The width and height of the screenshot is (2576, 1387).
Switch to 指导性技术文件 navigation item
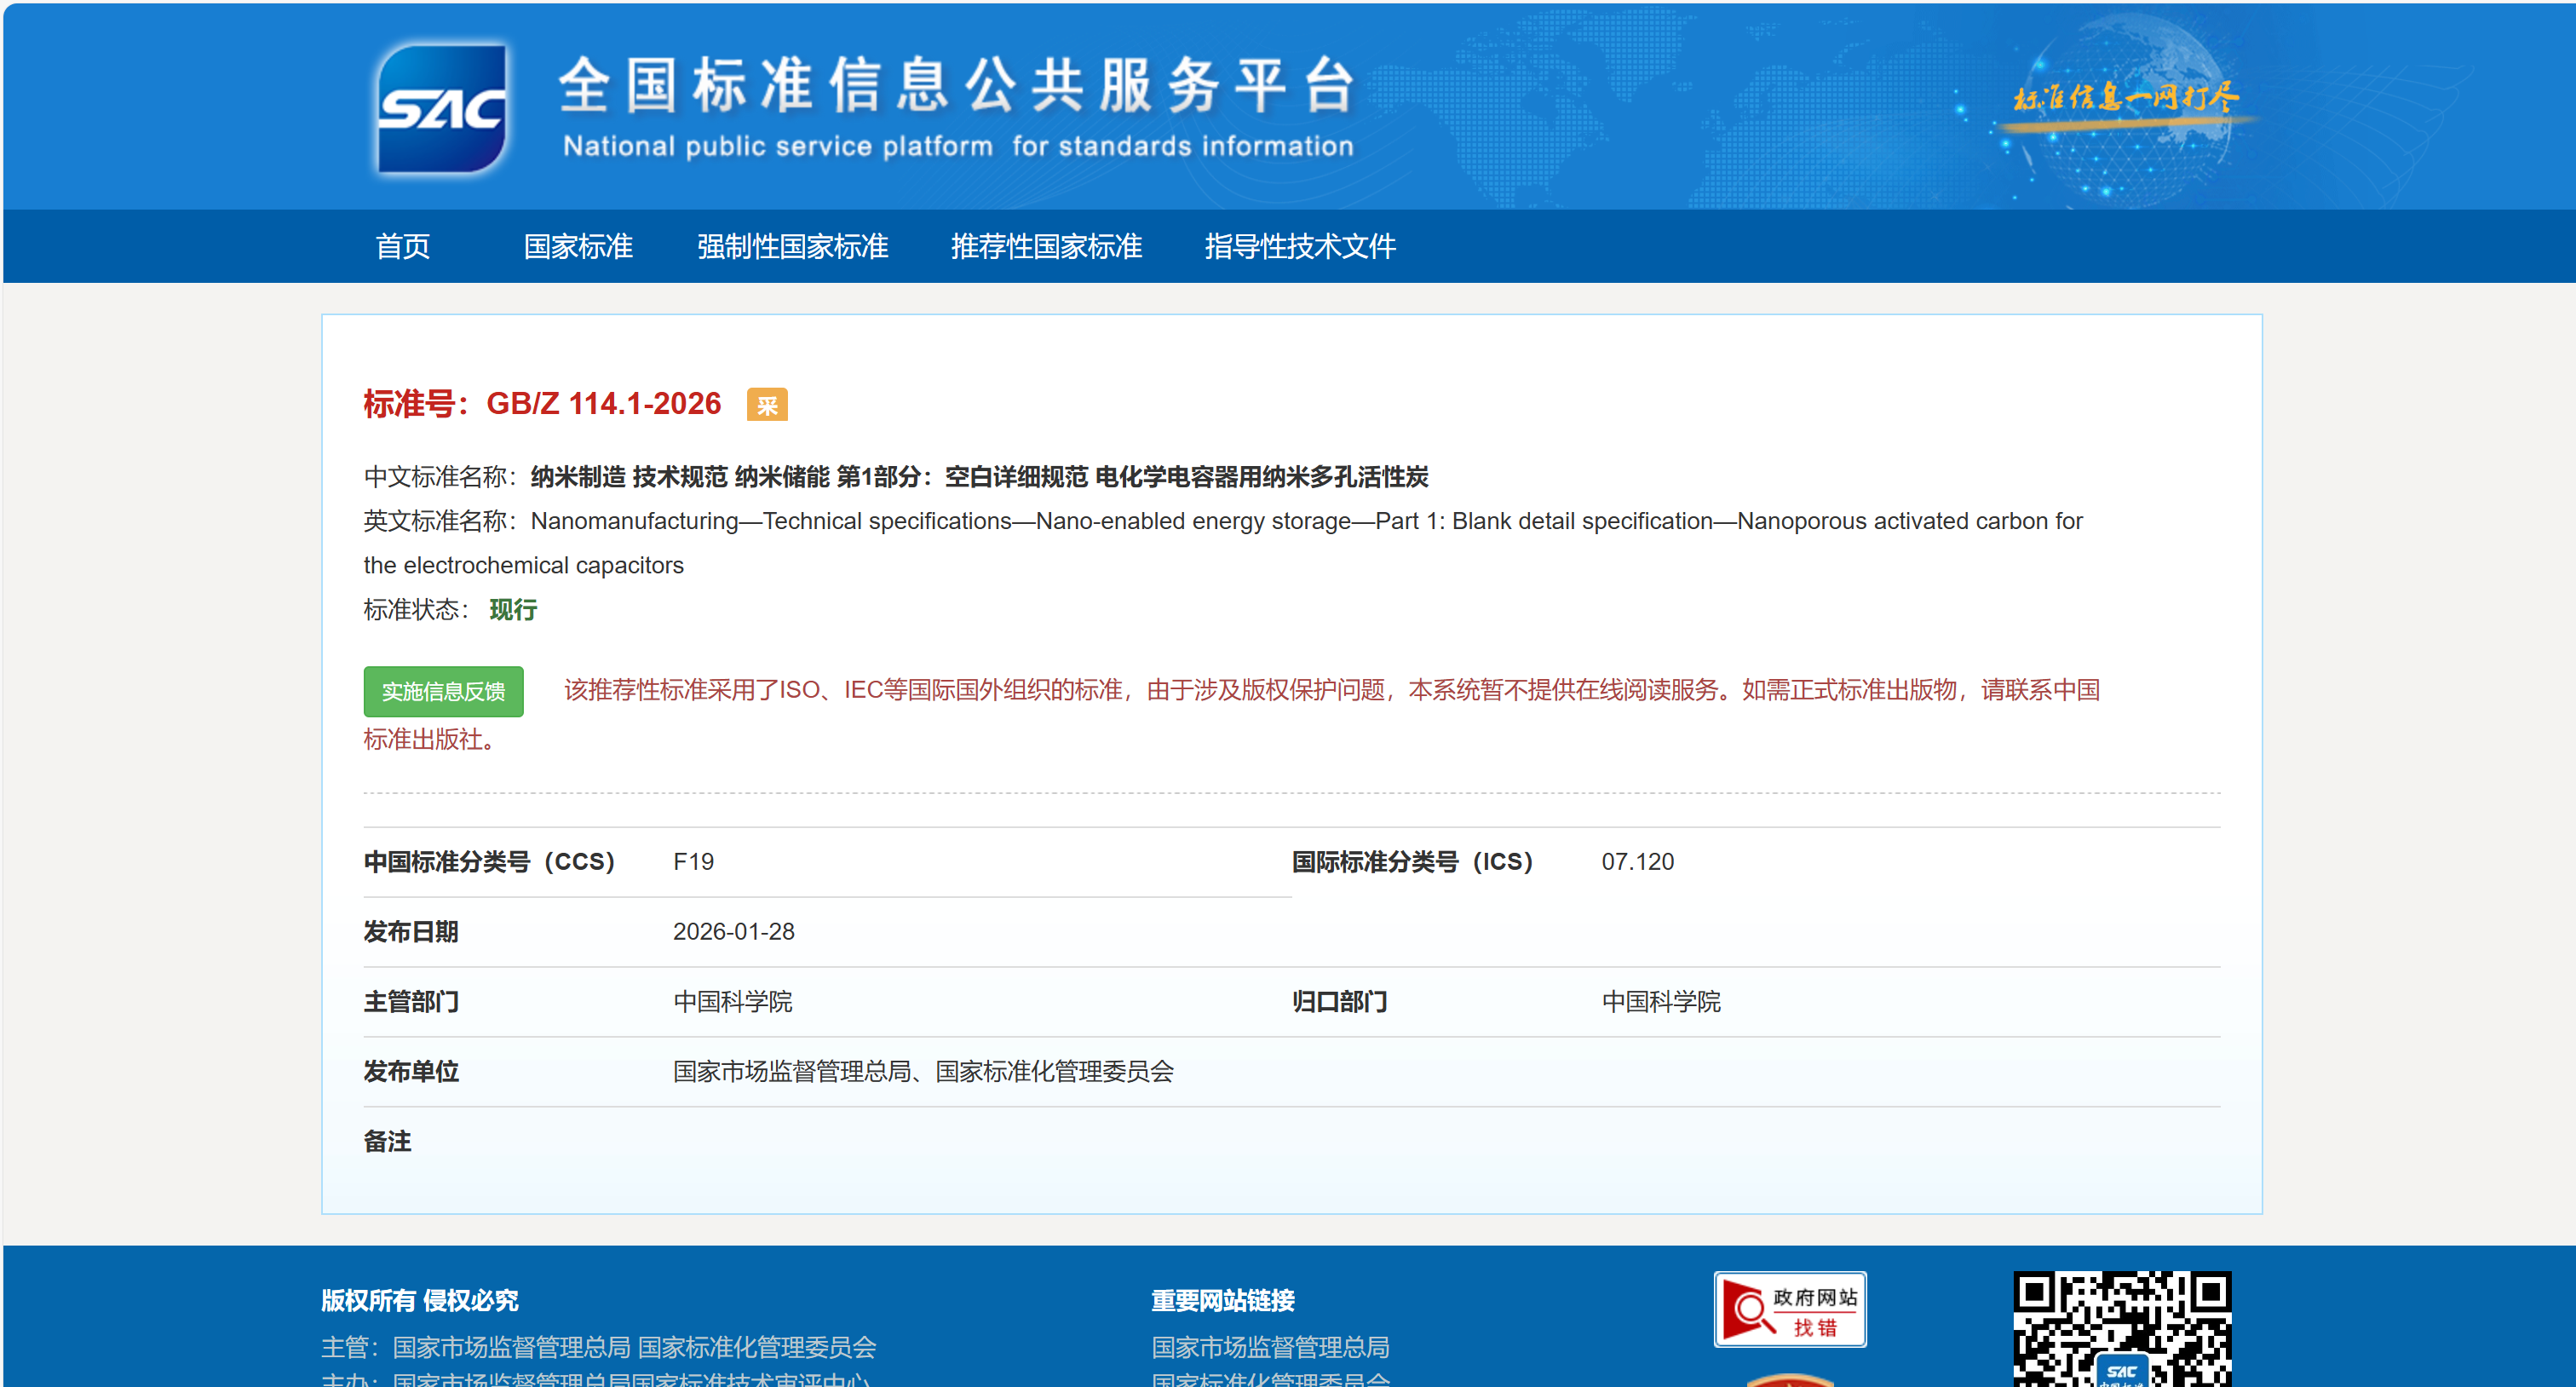pos(1299,246)
